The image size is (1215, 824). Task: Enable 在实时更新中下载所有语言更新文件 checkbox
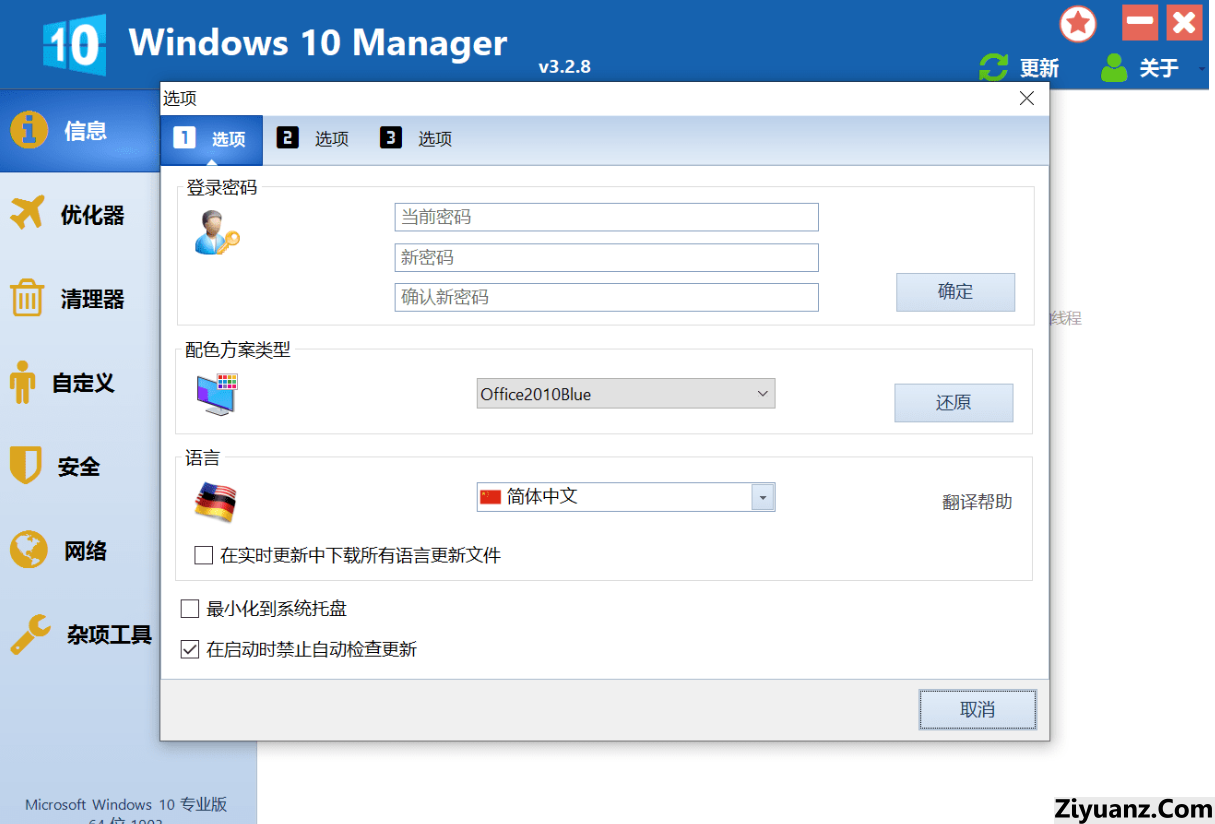pos(204,555)
